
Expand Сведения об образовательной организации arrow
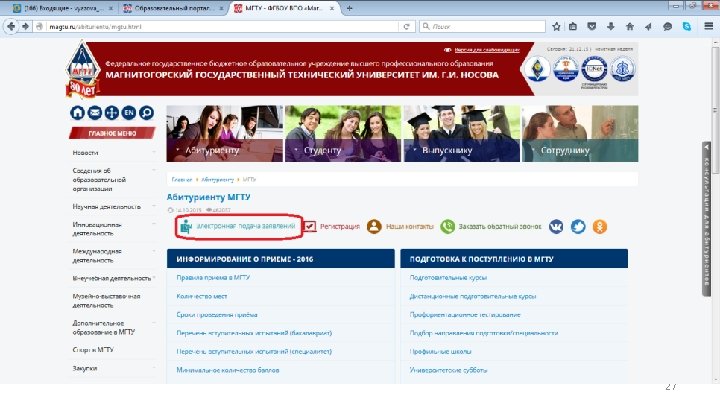[154, 170]
